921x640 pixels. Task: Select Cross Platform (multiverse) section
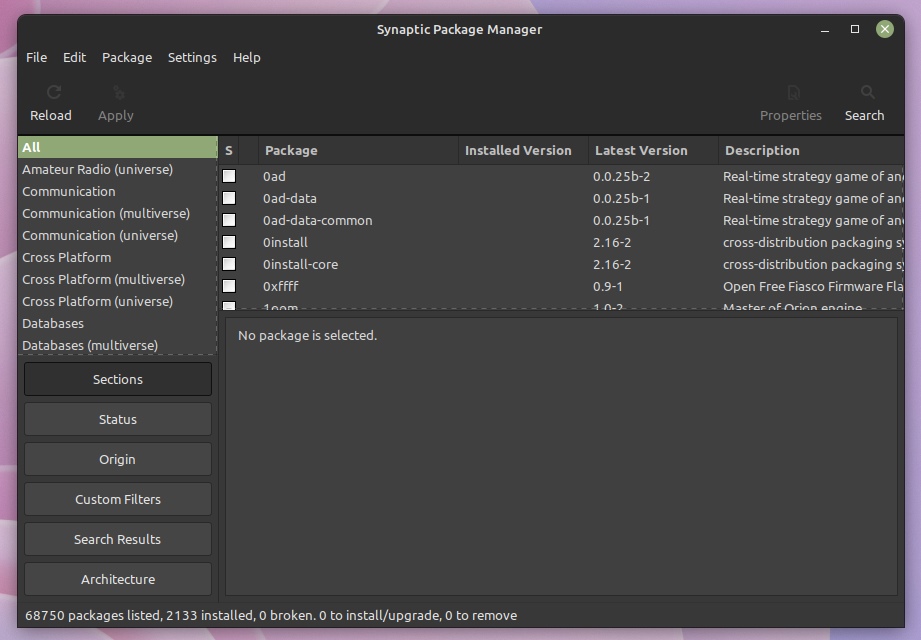coord(117,279)
